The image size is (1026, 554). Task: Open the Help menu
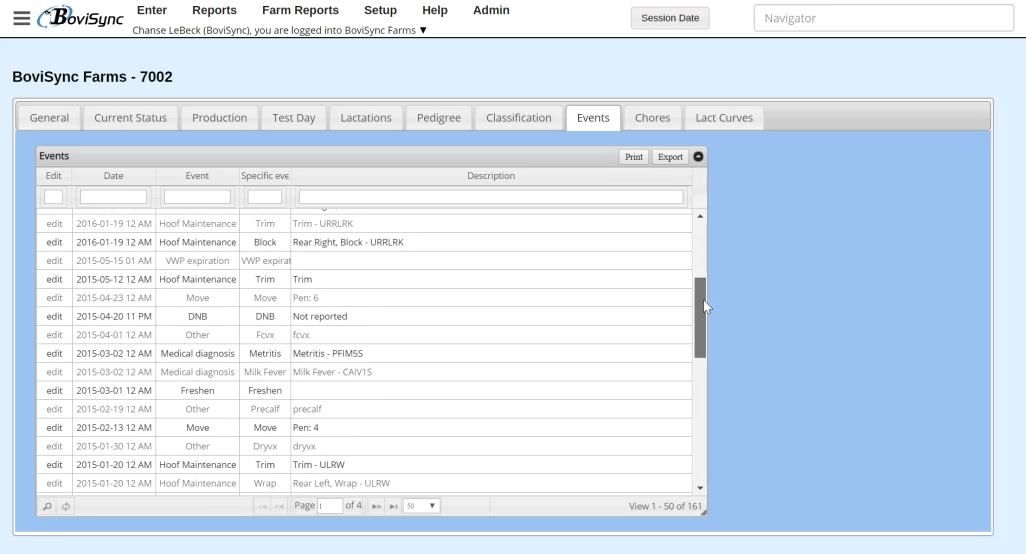(x=434, y=10)
